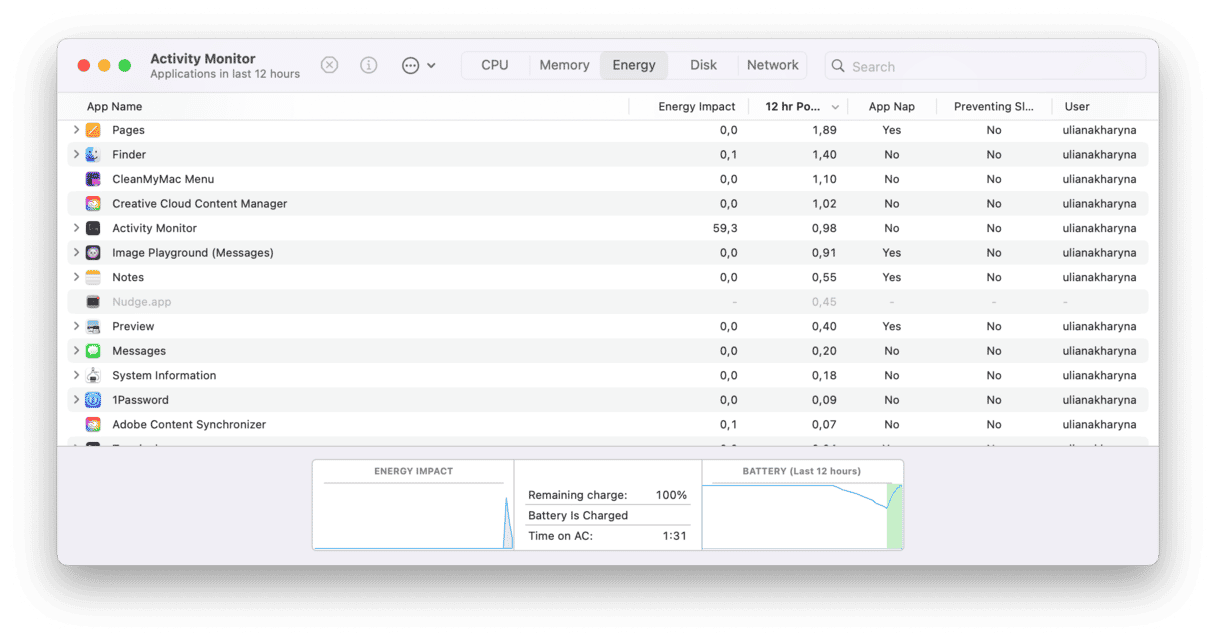Click the Battery Is Charged status

point(578,516)
